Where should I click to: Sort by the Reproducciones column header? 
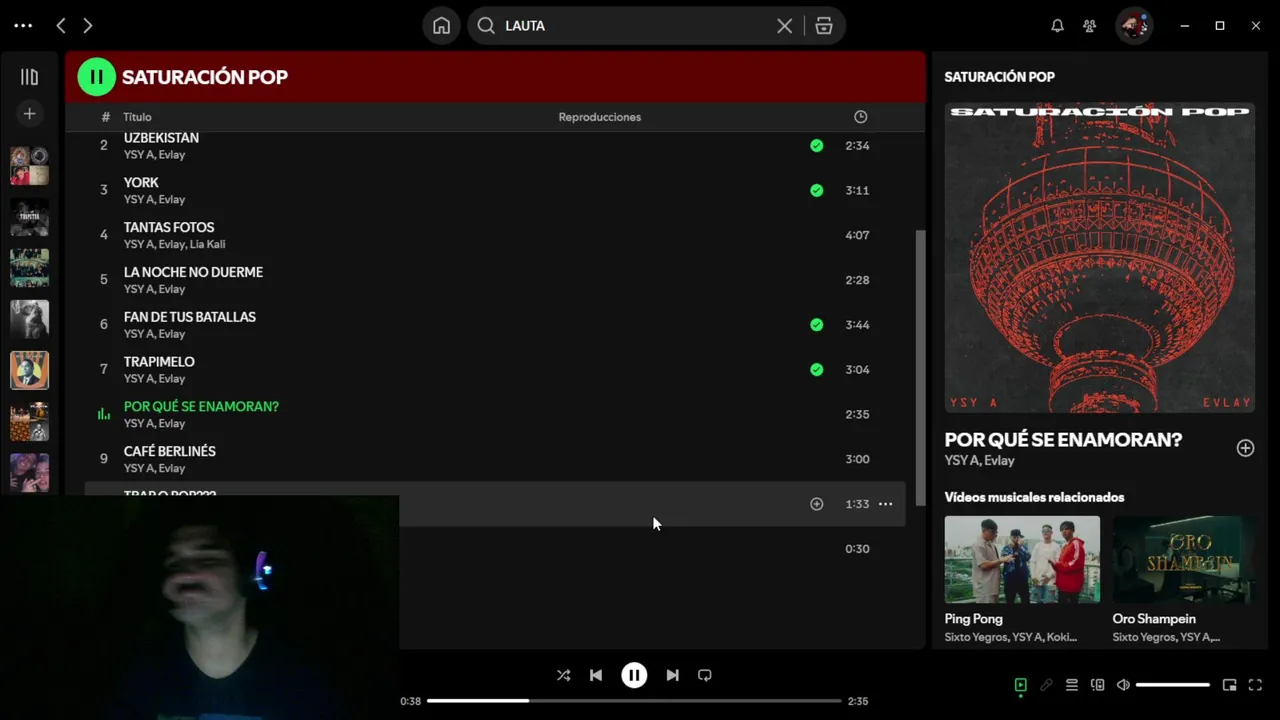(x=600, y=117)
